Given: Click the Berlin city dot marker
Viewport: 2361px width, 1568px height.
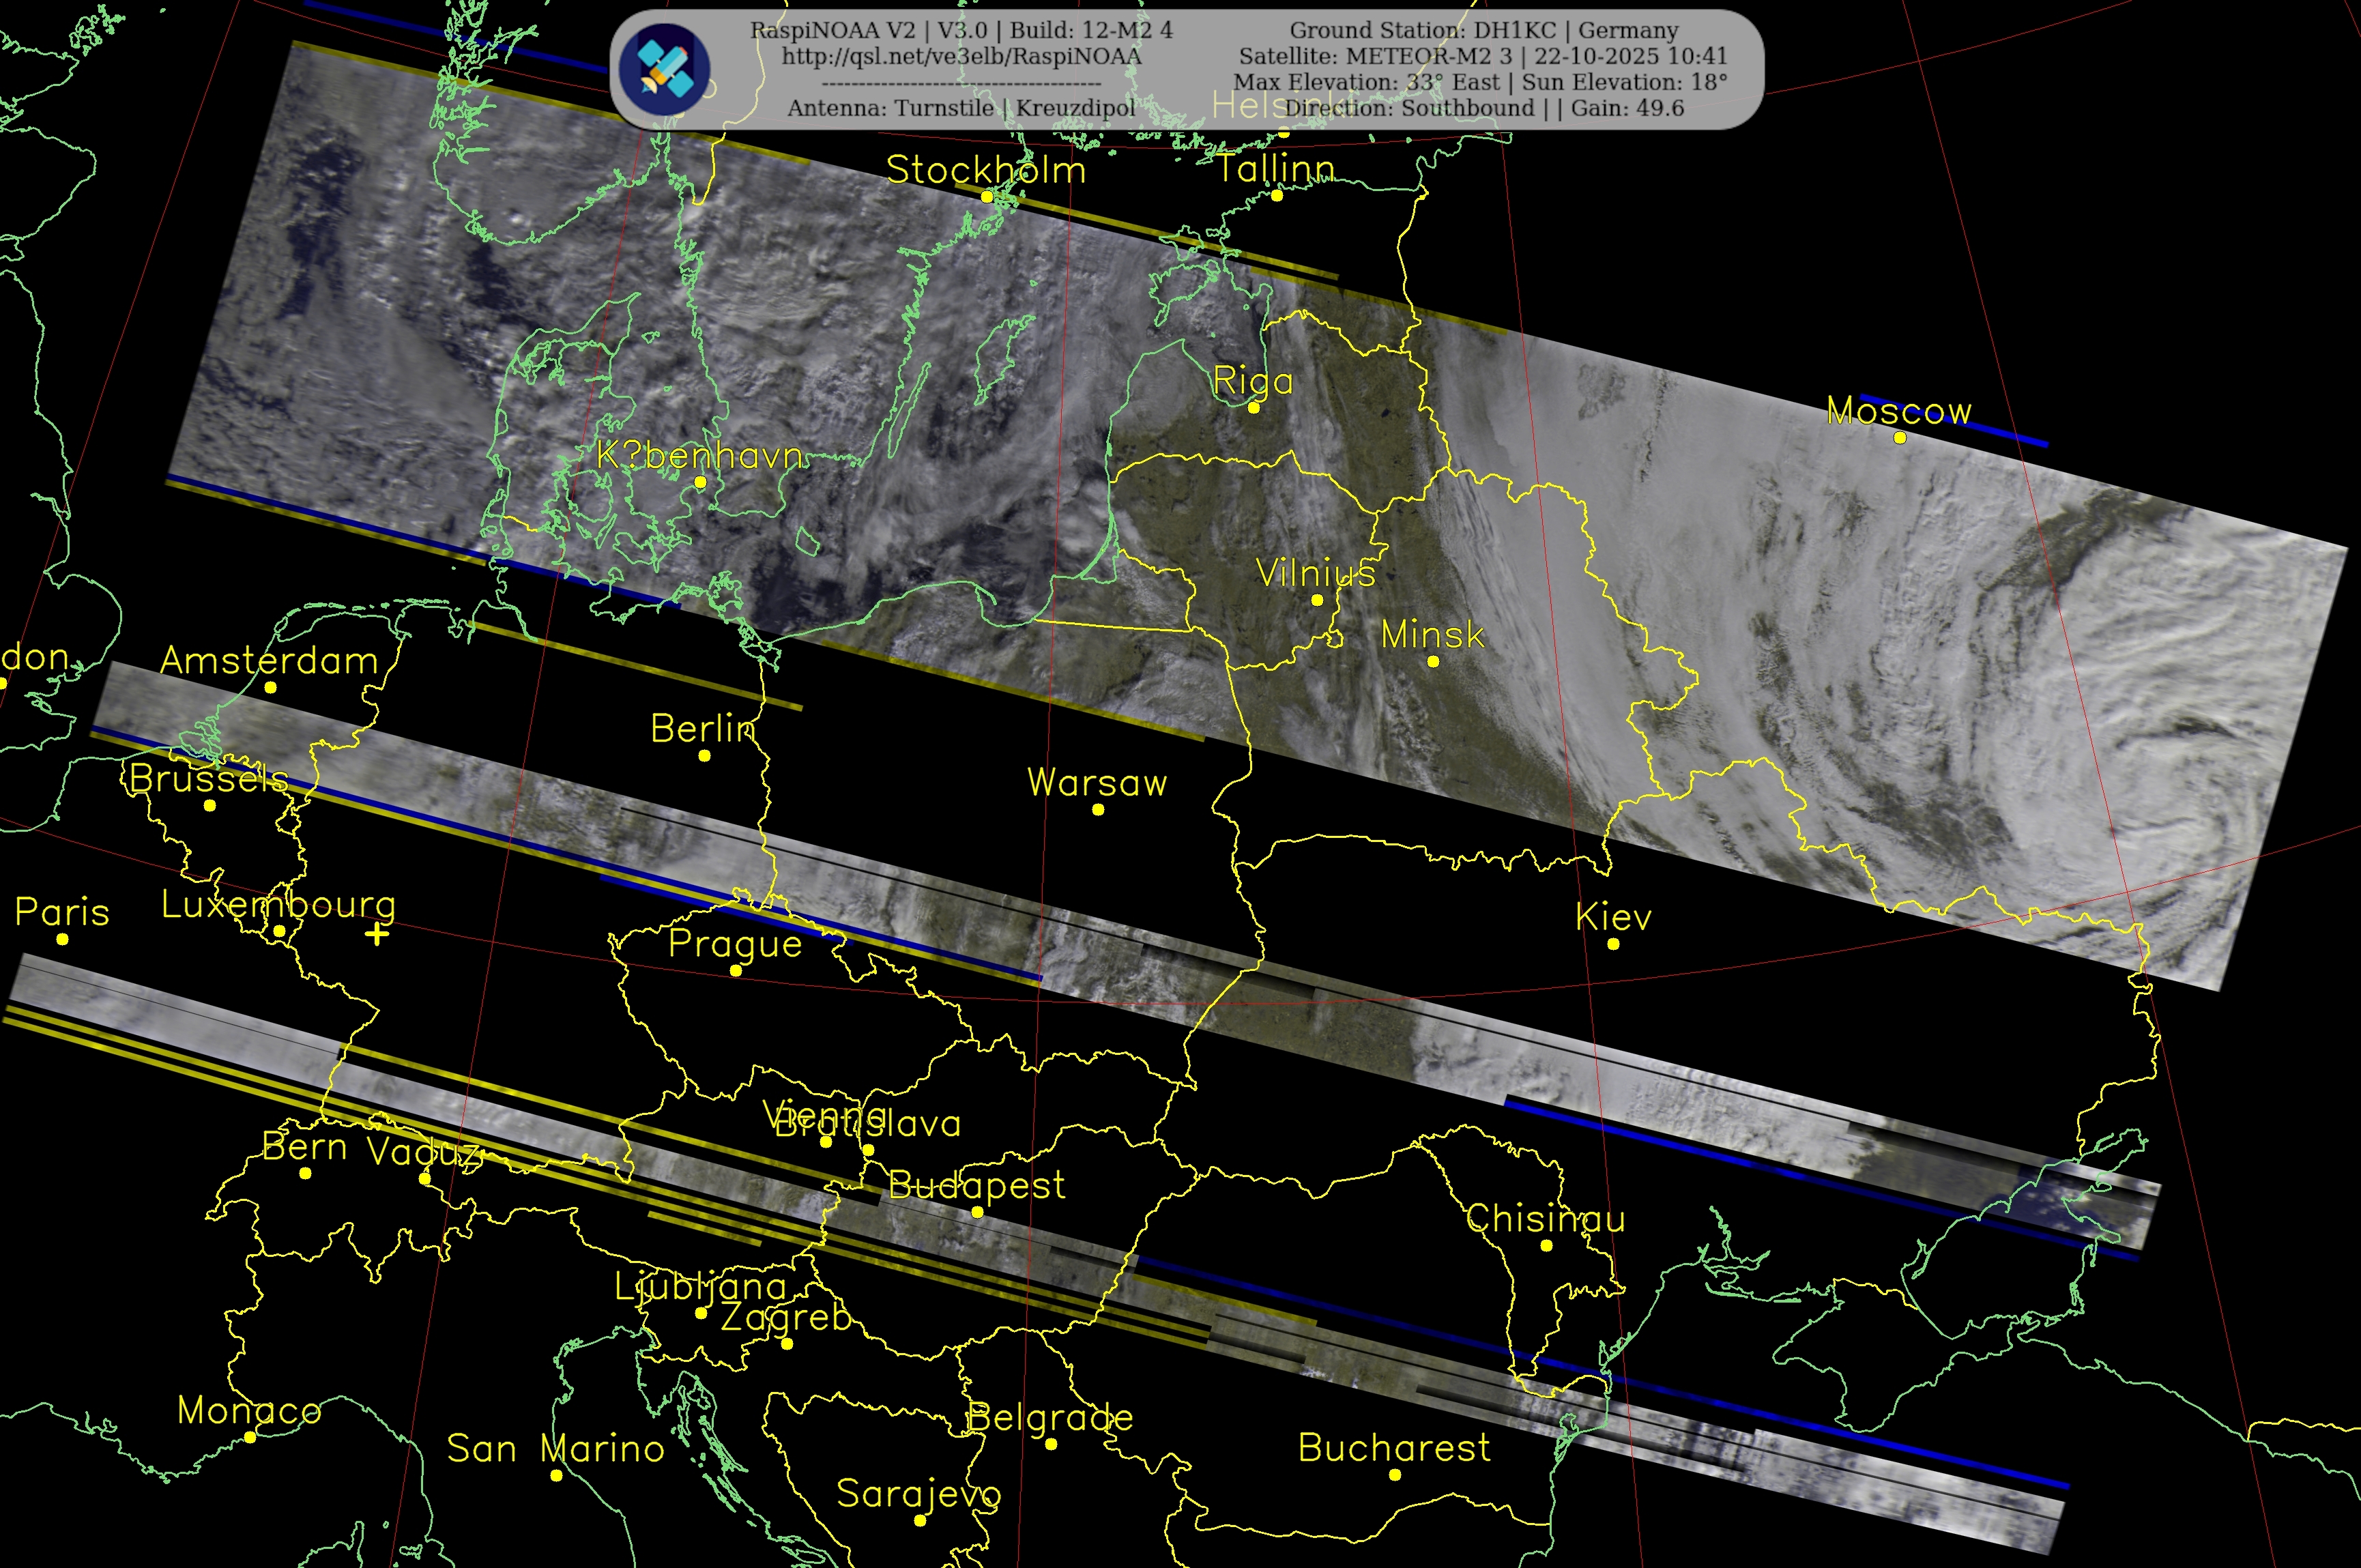Looking at the screenshot, I should coord(705,756).
